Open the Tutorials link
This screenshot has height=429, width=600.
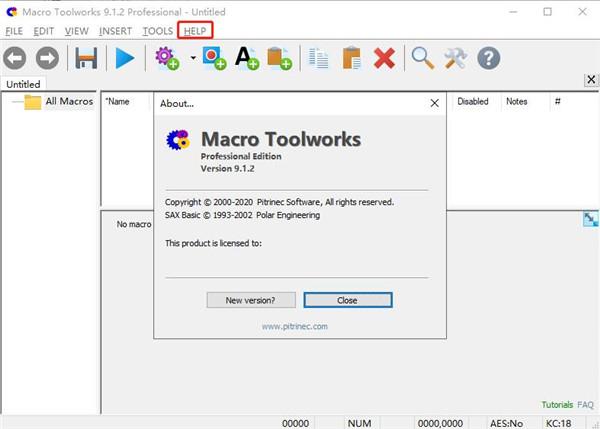[557, 405]
